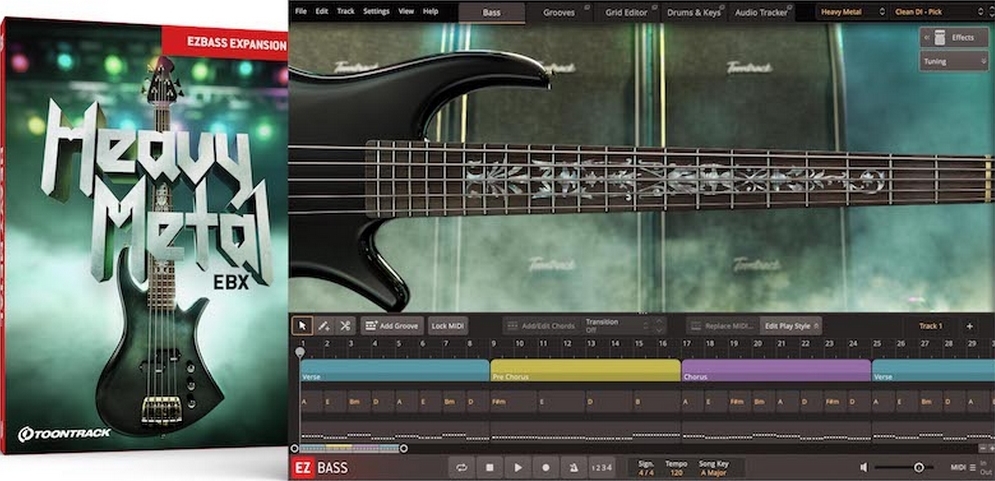The width and height of the screenshot is (995, 481).
Task: Select the Pre Chorus song block
Action: point(585,371)
